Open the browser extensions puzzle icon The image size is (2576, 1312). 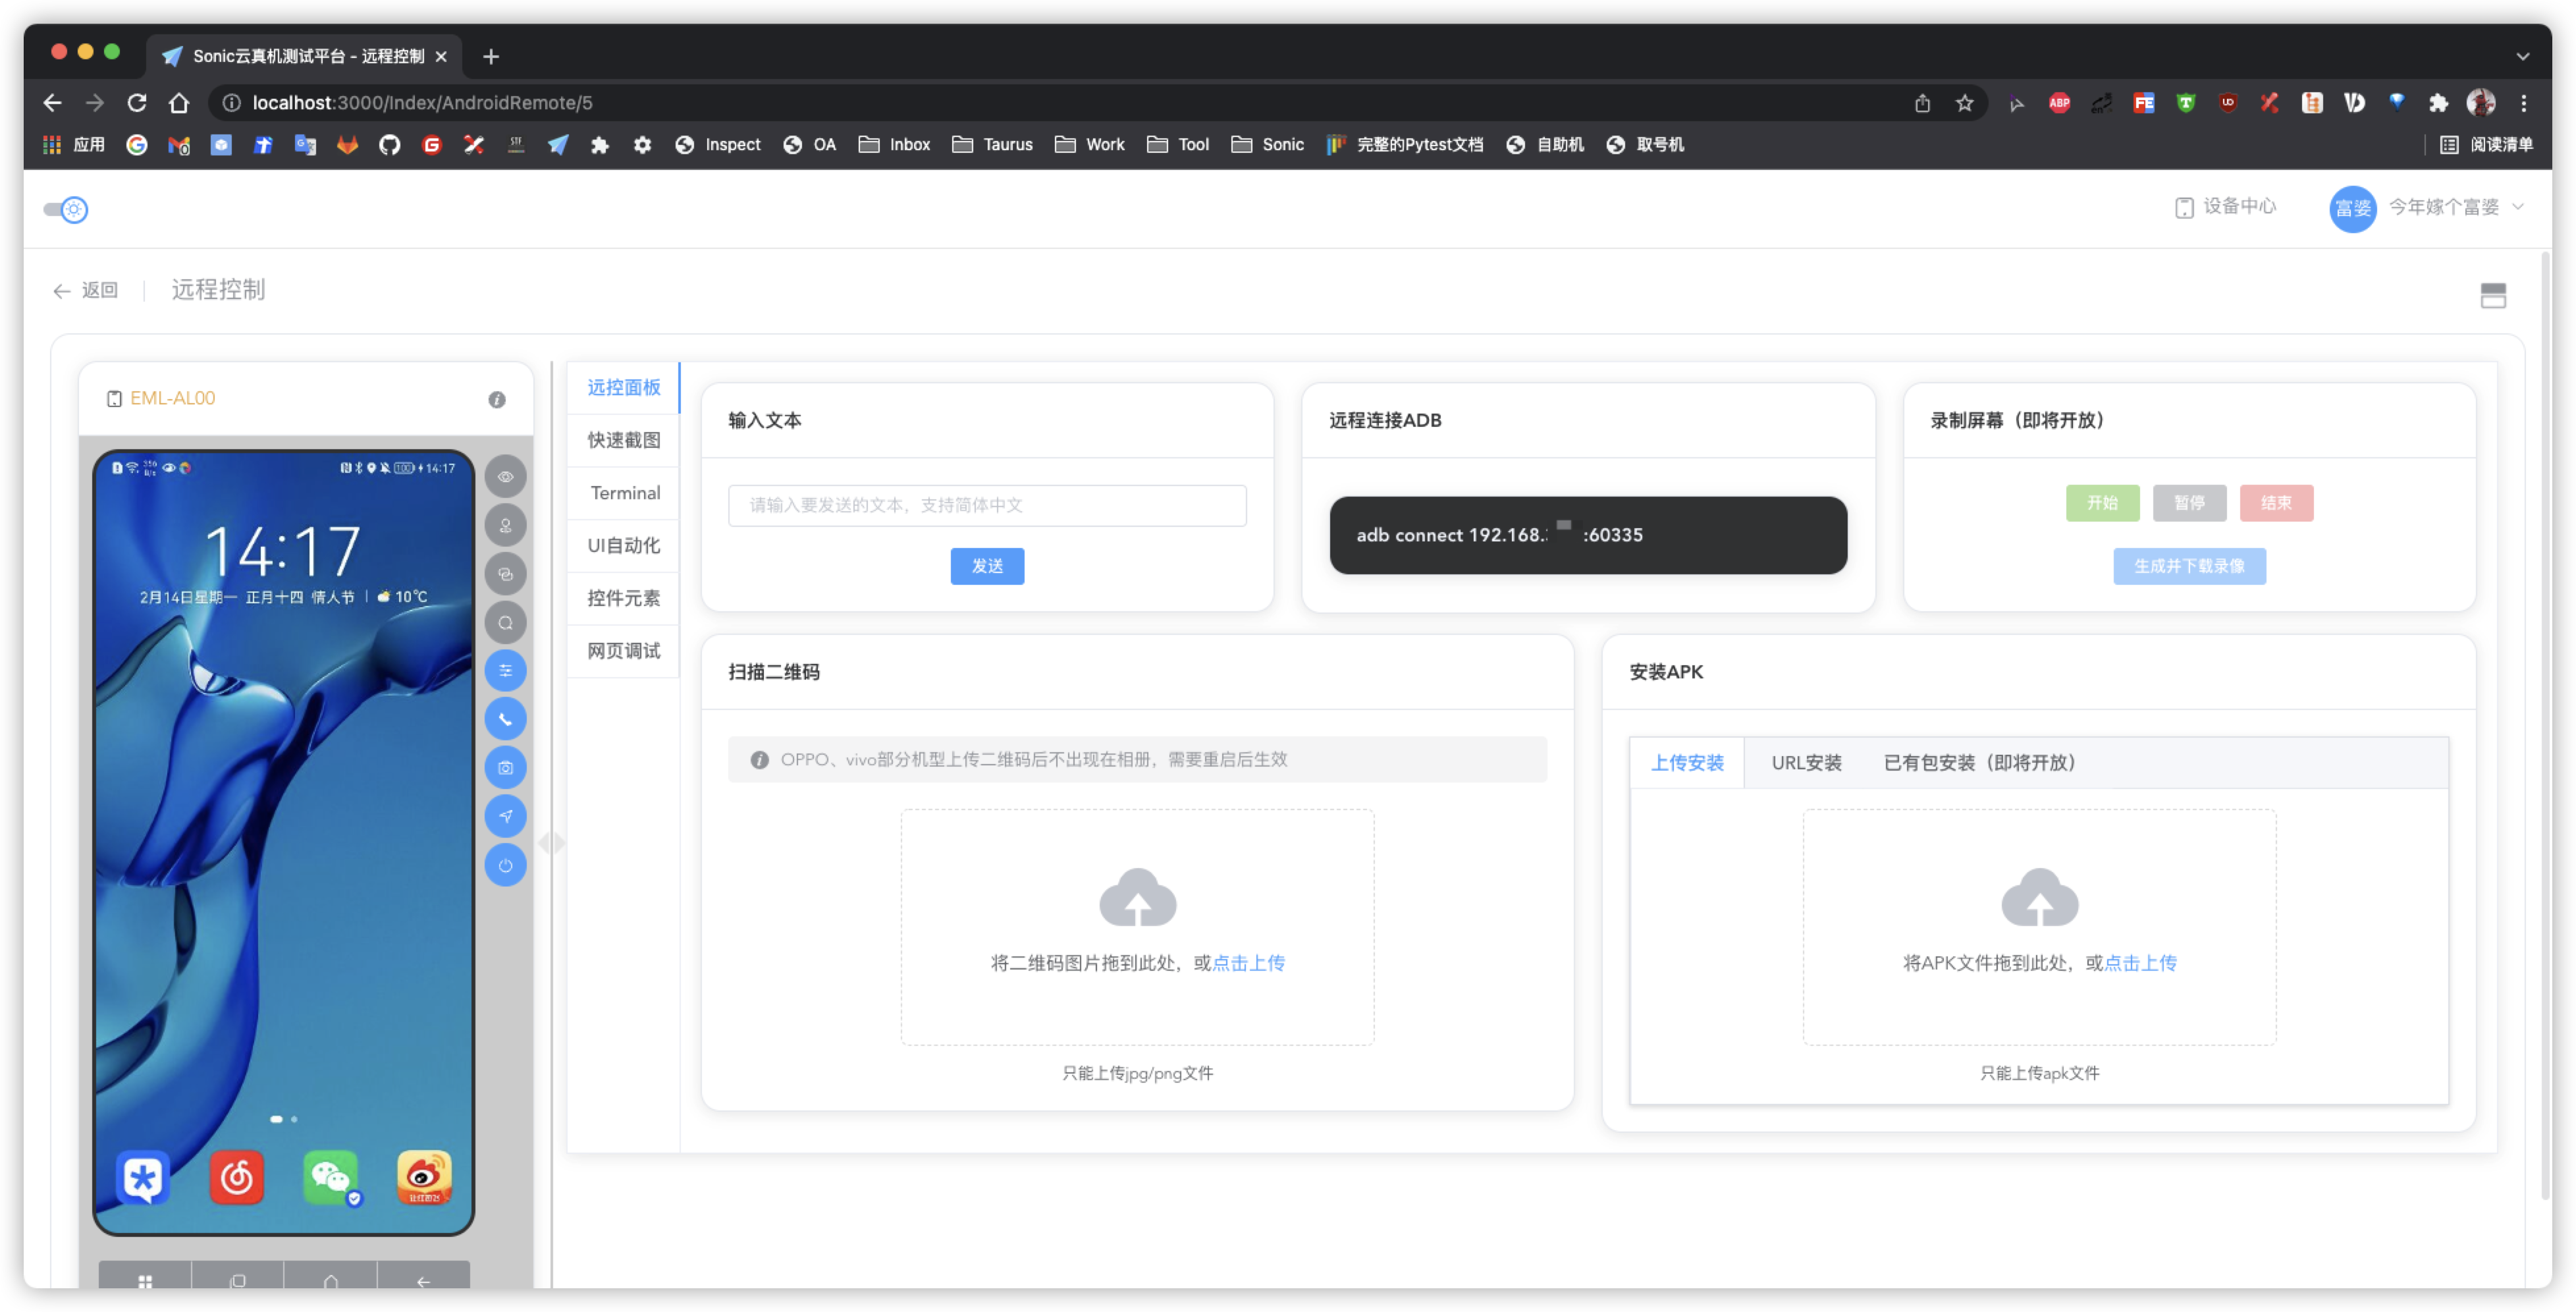[2439, 103]
